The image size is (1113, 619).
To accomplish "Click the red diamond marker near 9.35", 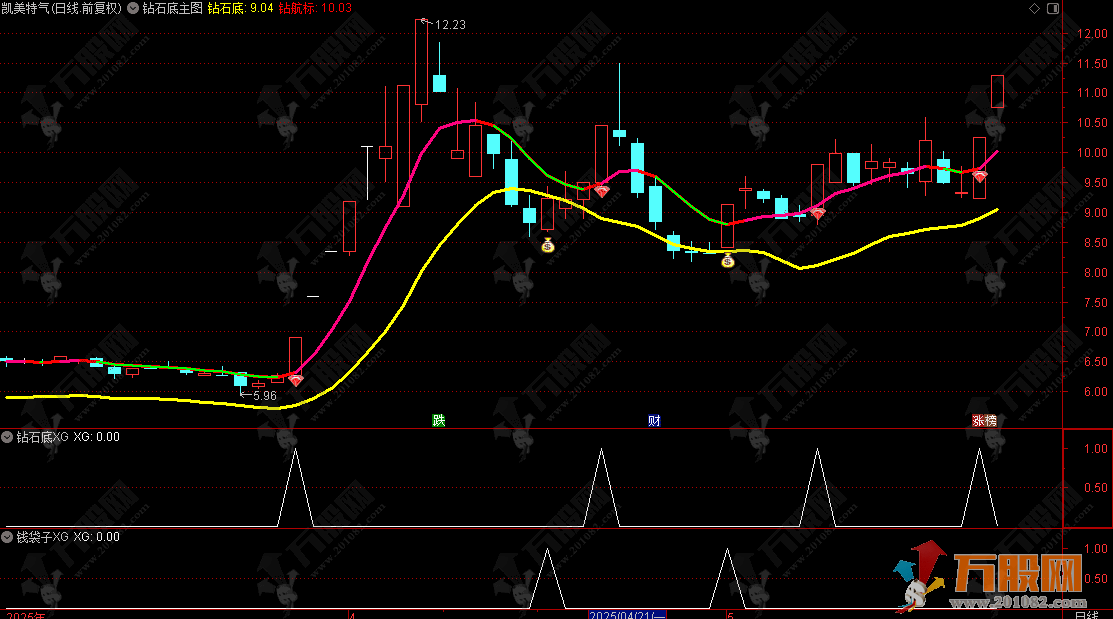I will (602, 191).
